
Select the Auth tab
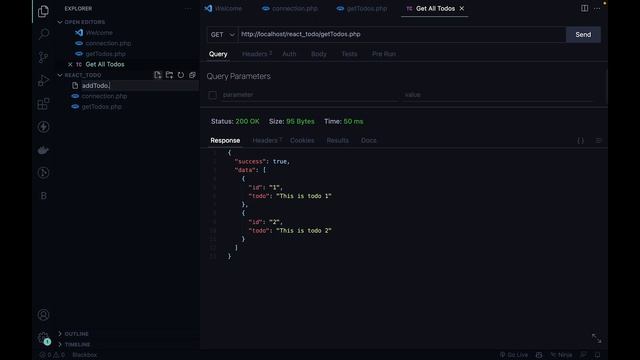289,54
